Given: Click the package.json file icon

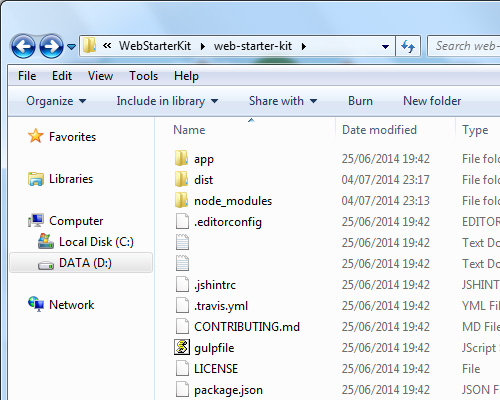Looking at the screenshot, I should (182, 389).
